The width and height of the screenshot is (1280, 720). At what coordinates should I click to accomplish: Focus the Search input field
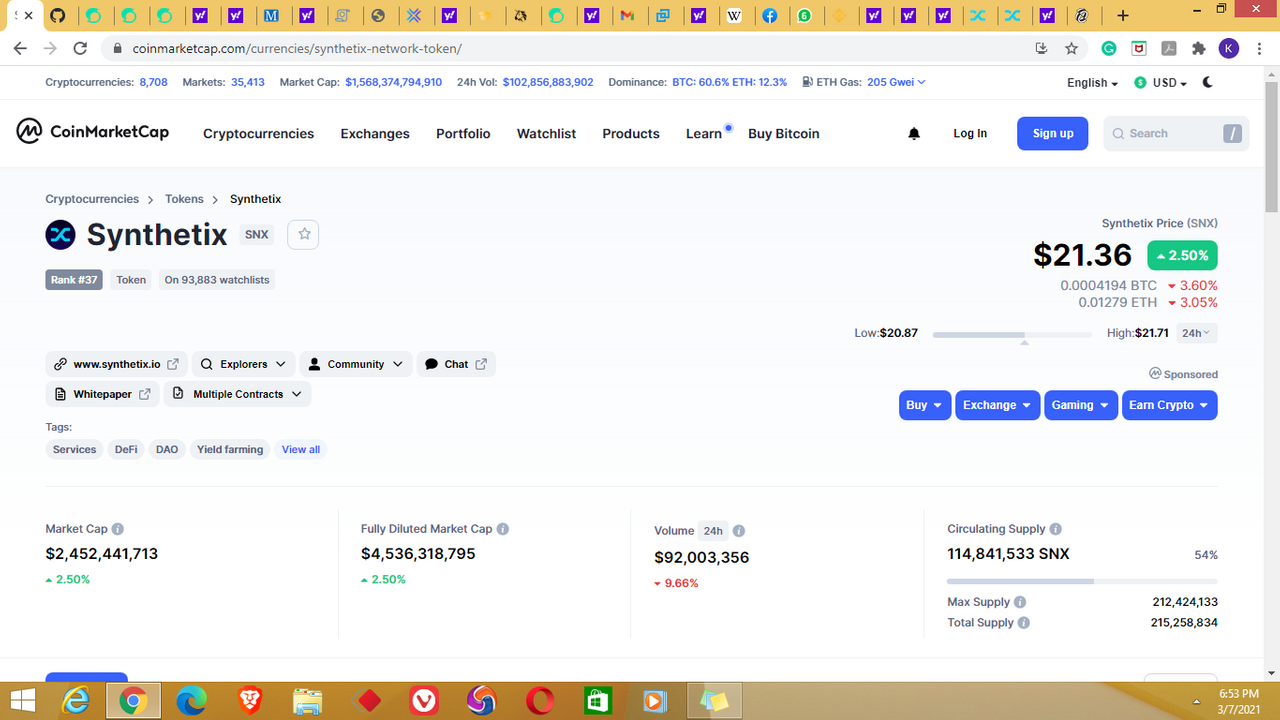(1176, 133)
